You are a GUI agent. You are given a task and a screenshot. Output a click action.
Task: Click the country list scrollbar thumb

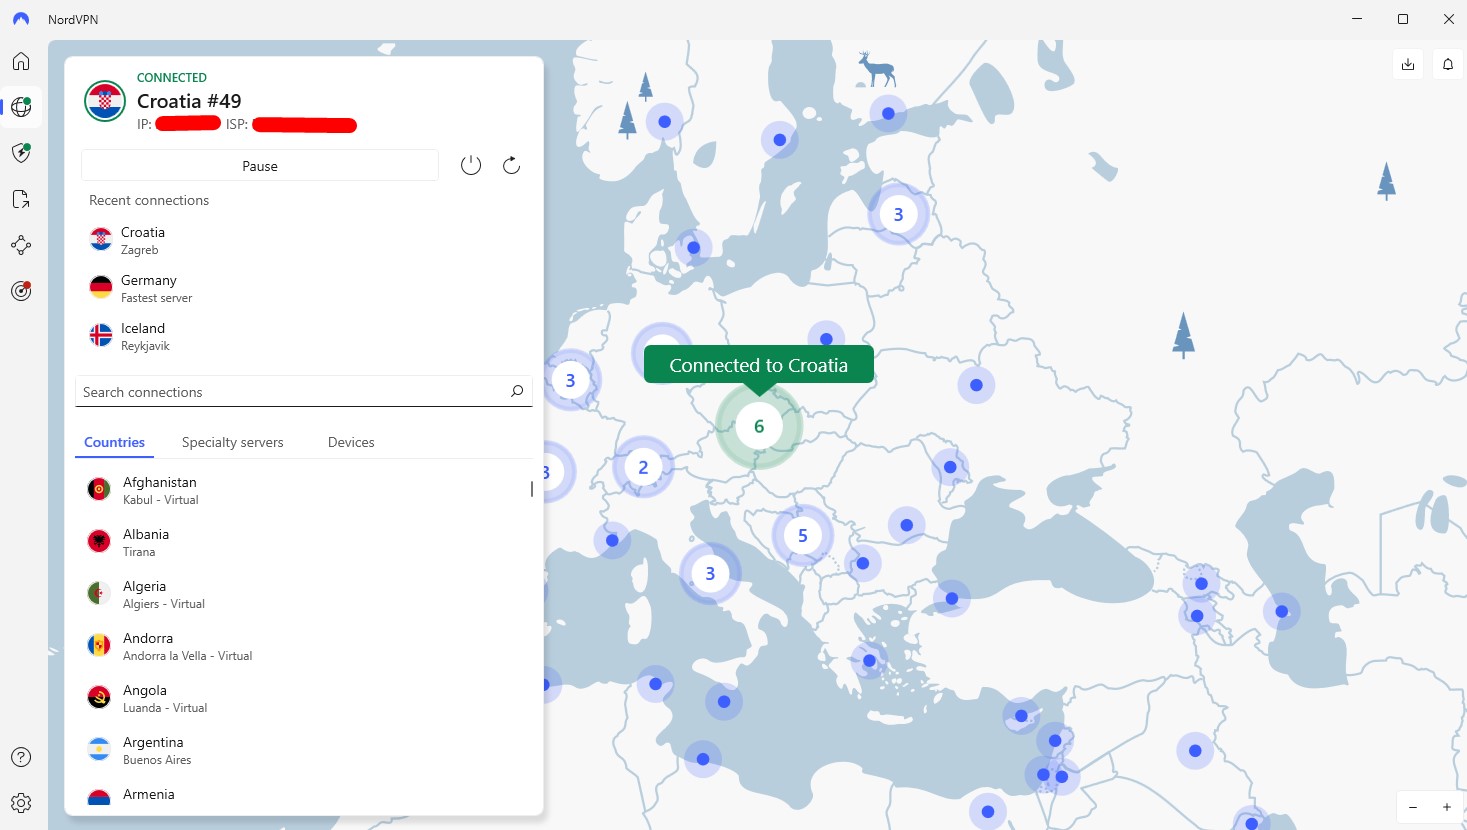(x=532, y=489)
